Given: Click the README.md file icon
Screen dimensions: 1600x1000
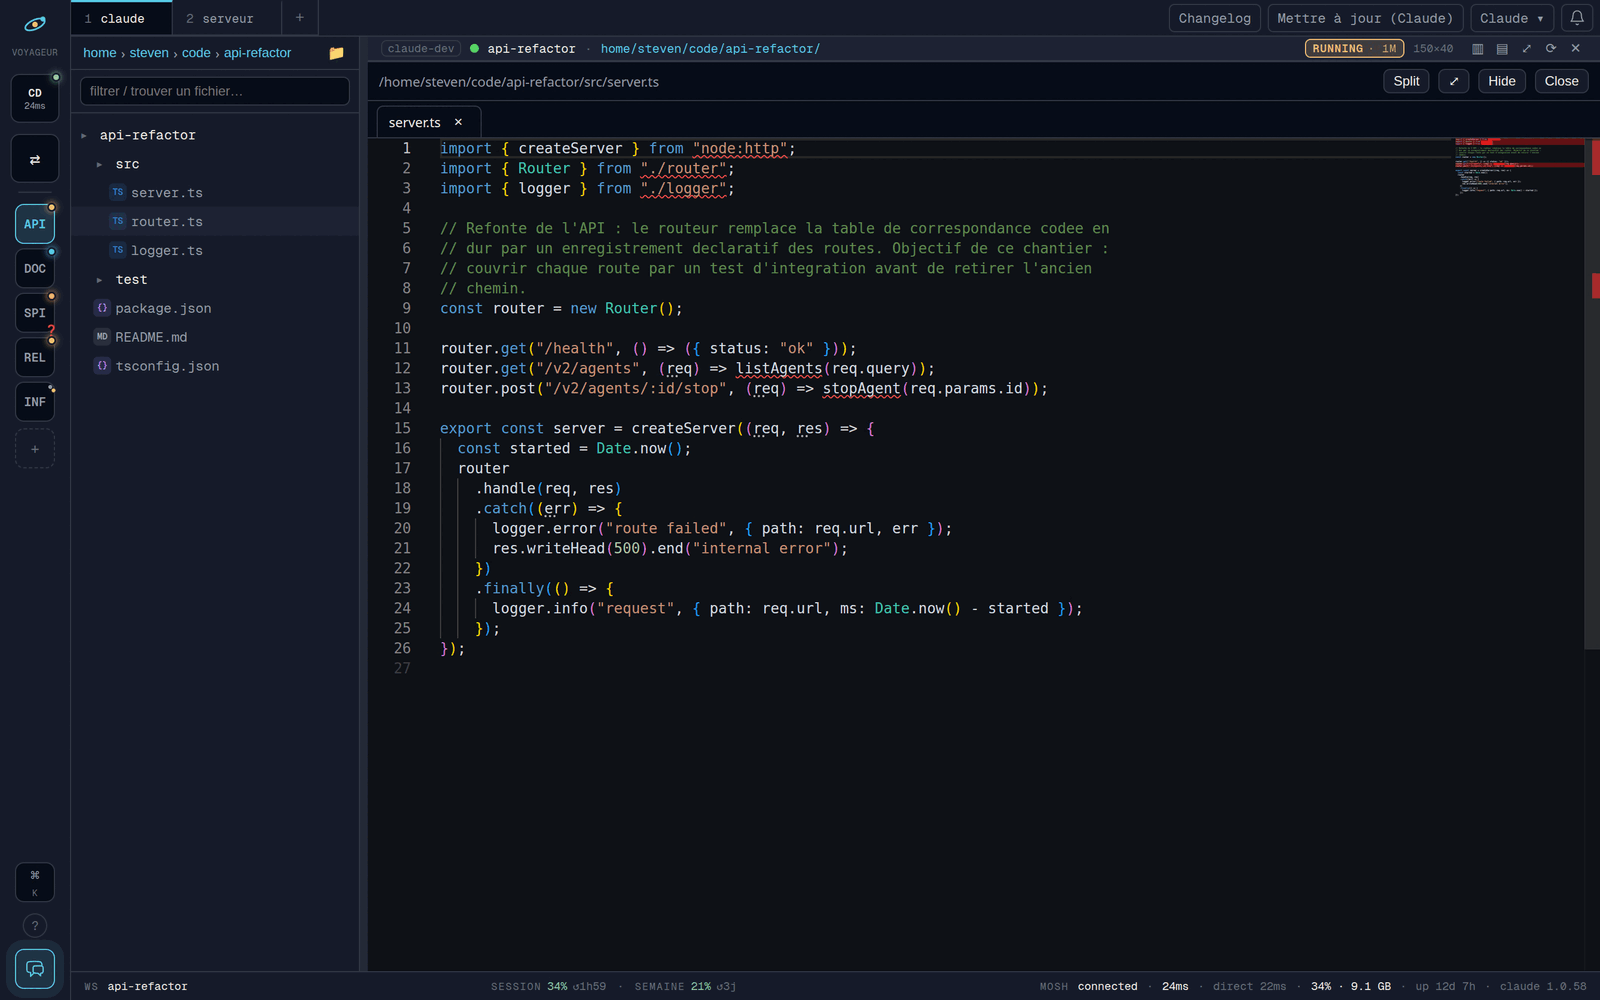Looking at the screenshot, I should [102, 337].
